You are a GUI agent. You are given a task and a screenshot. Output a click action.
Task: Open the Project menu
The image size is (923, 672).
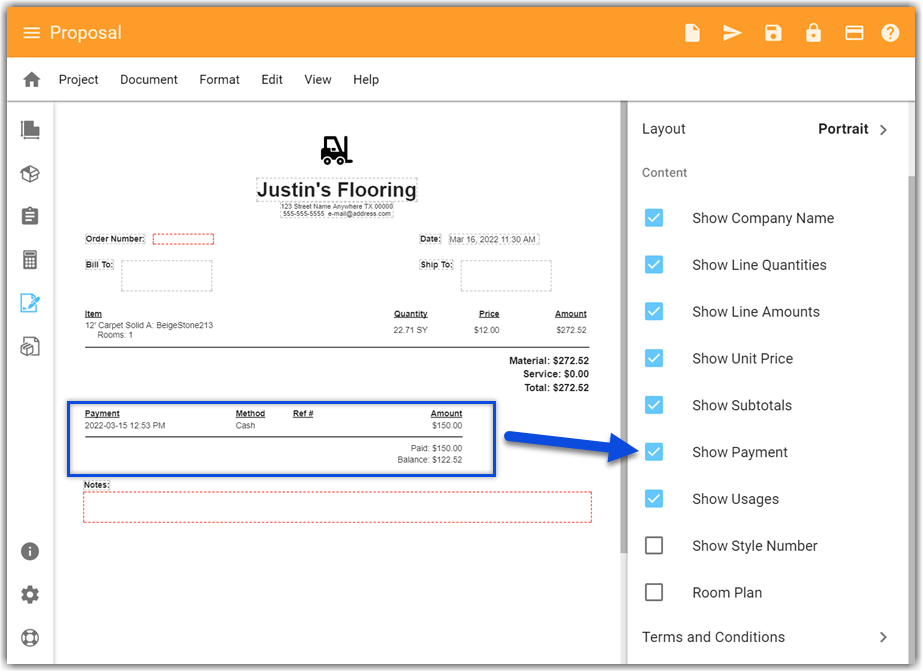point(78,79)
